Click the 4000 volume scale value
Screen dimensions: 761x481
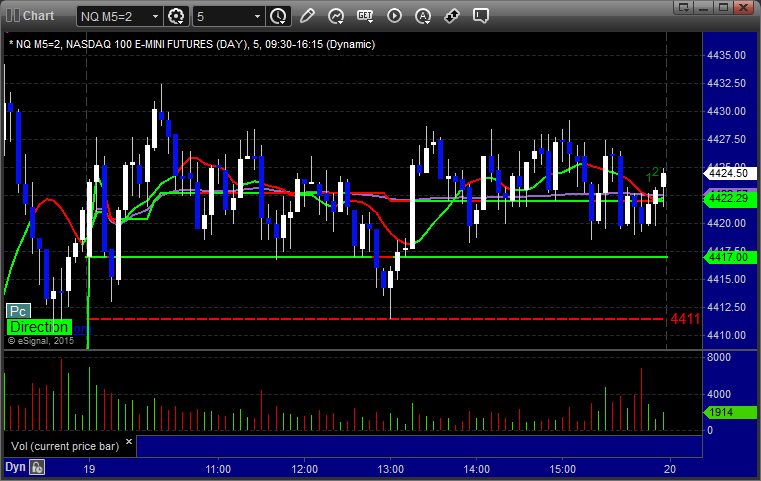point(719,394)
